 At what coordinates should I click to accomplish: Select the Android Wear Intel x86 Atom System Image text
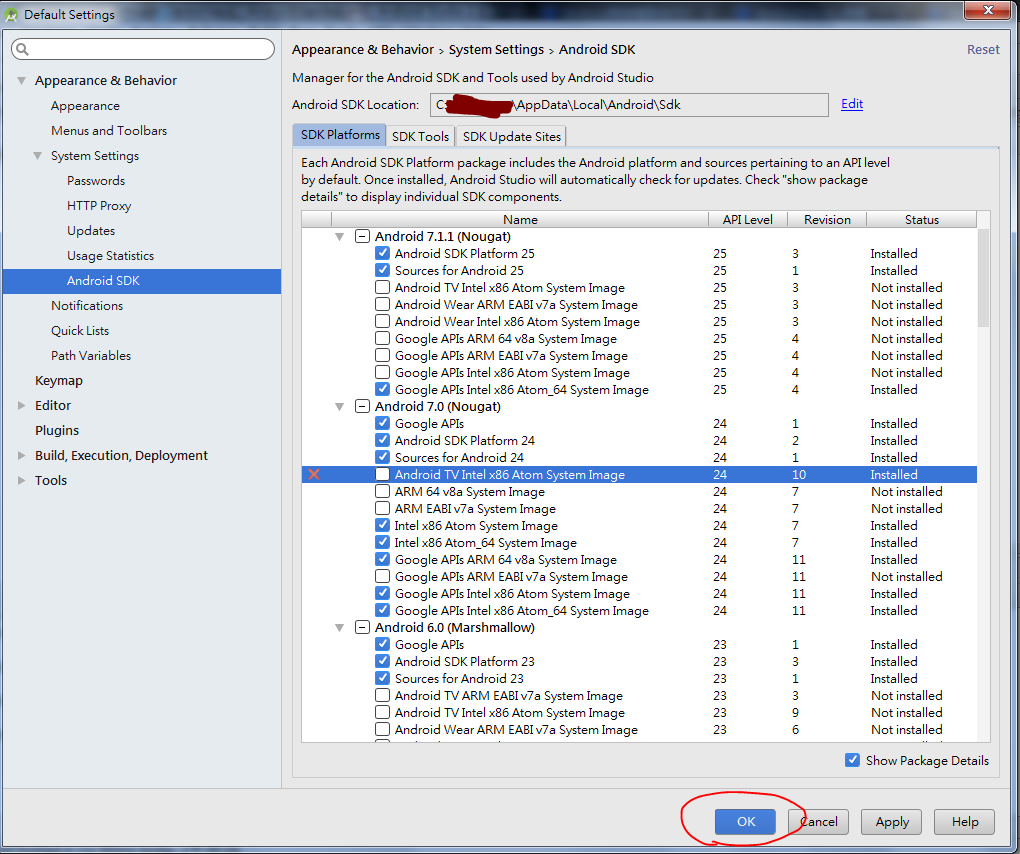pos(517,321)
